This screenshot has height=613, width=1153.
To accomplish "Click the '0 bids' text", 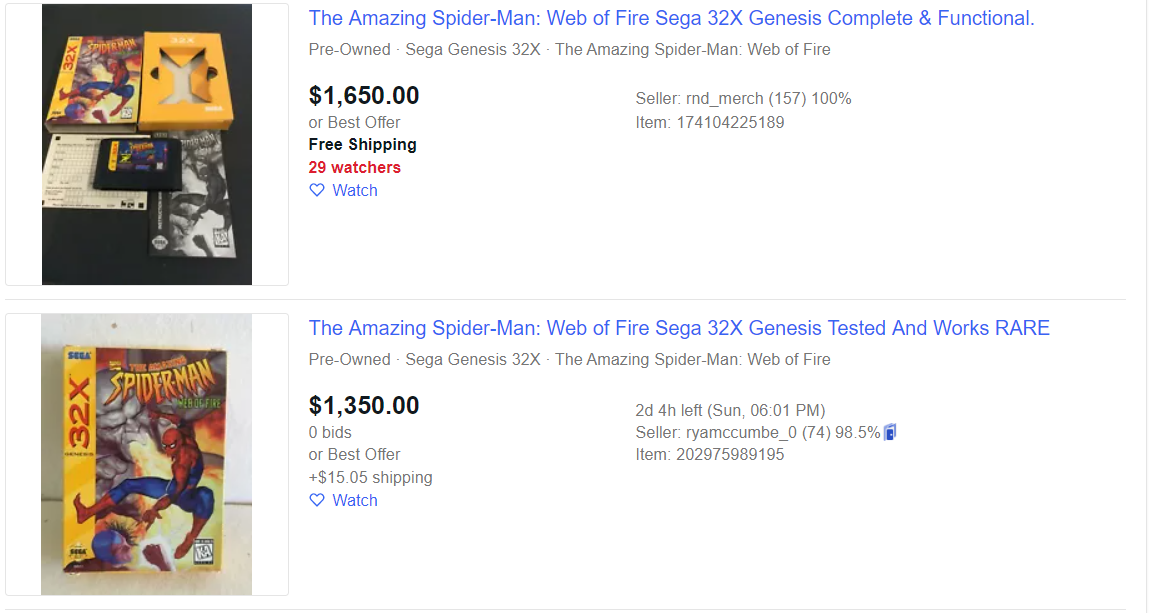I will pos(330,432).
